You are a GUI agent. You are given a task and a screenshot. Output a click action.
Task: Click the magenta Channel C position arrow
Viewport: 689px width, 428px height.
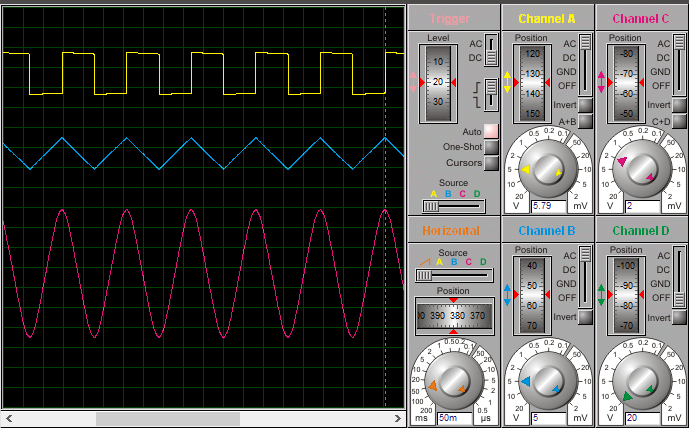tap(601, 82)
